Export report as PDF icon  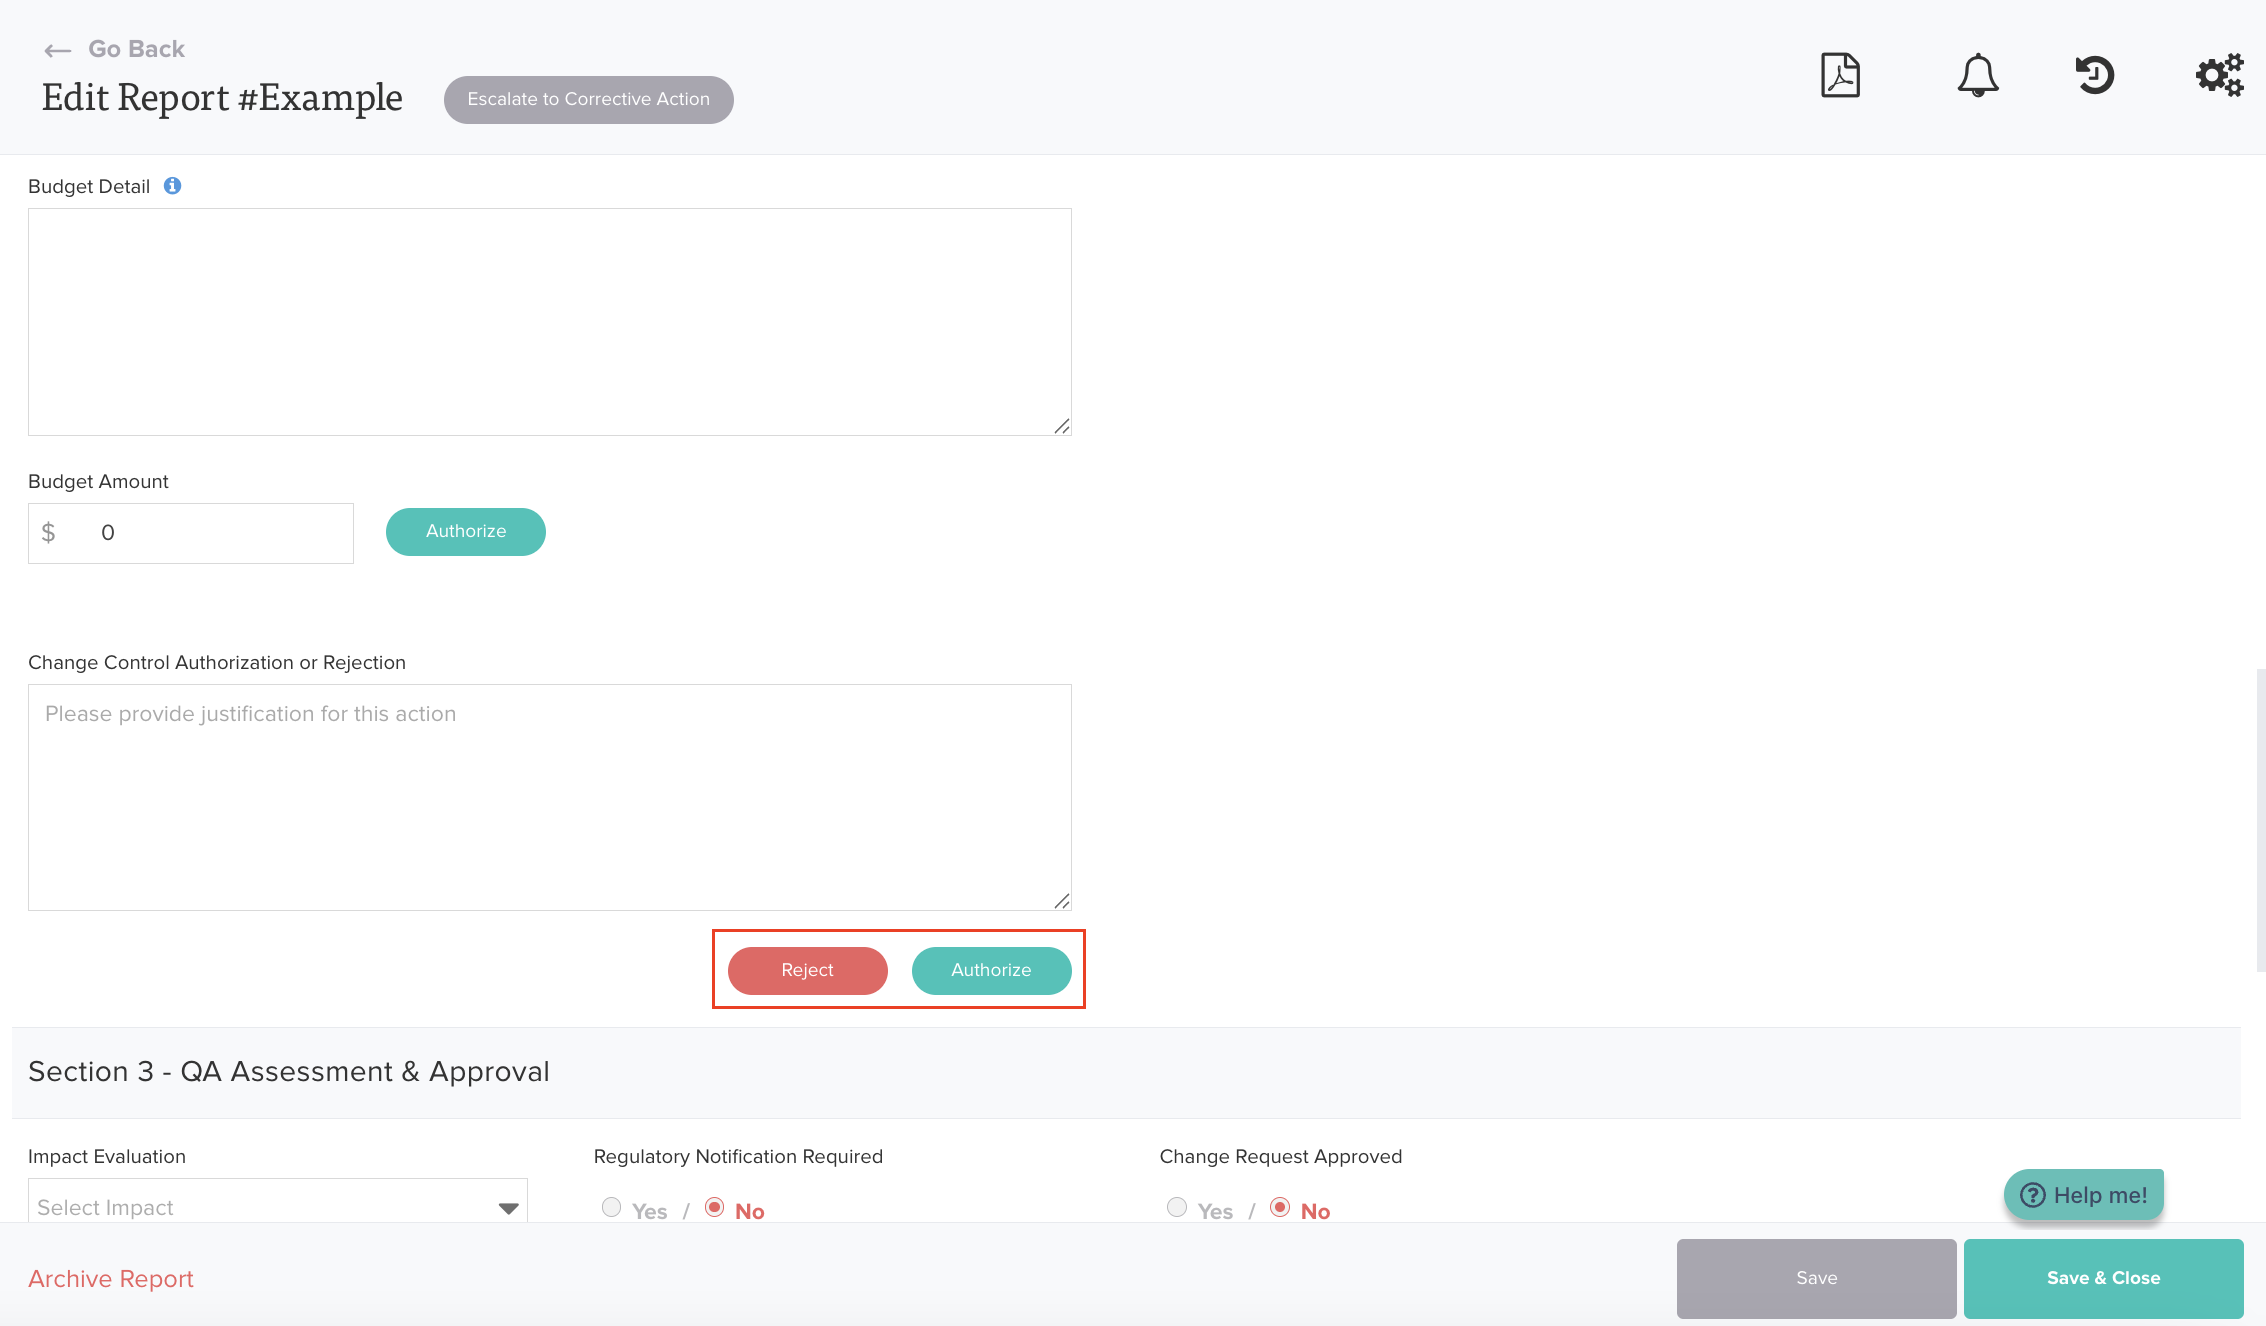point(1840,75)
